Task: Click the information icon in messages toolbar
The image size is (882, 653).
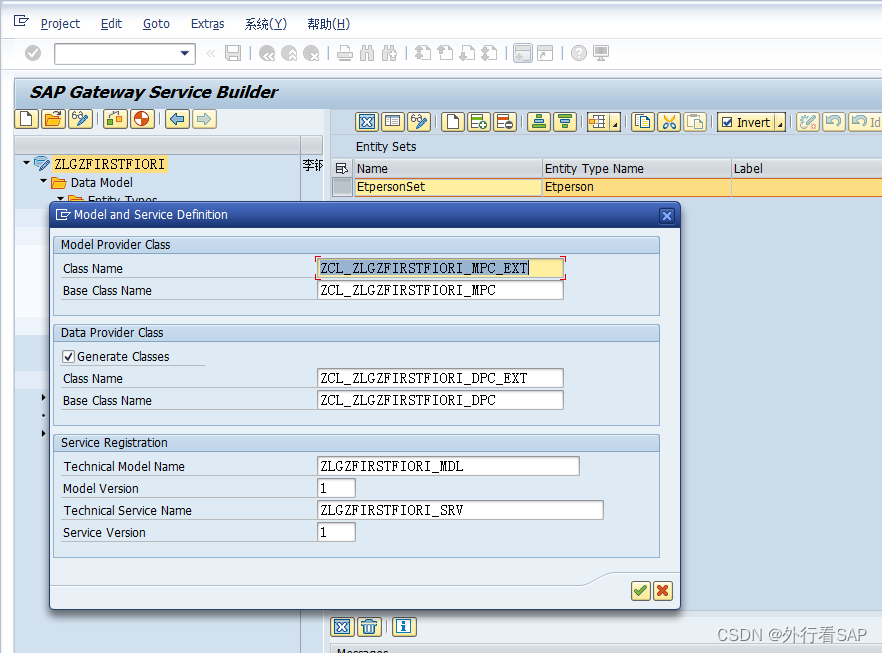Action: 403,627
